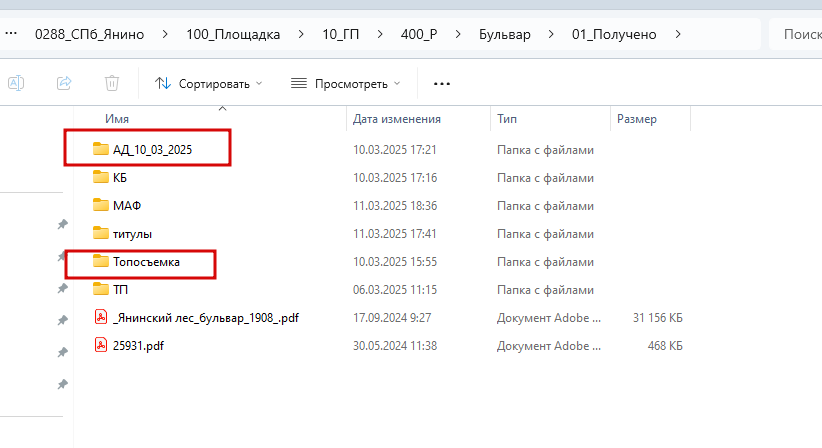The width and height of the screenshot is (822, 448).
Task: Select the Топосъемка folder icon
Action: (101, 261)
